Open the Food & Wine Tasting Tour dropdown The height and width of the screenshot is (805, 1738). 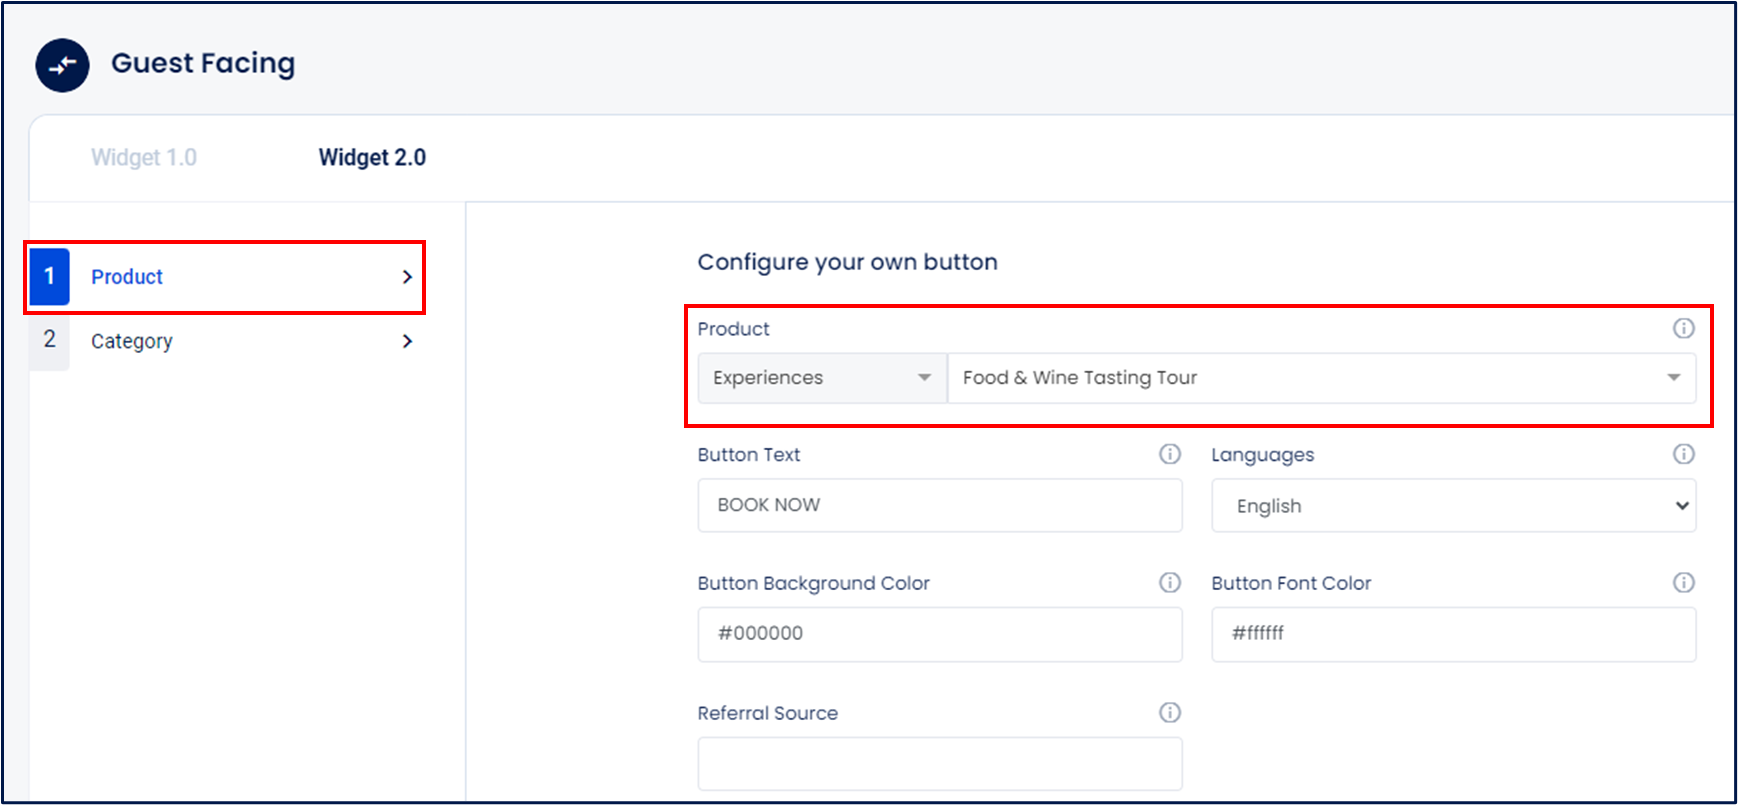pyautogui.click(x=1321, y=378)
